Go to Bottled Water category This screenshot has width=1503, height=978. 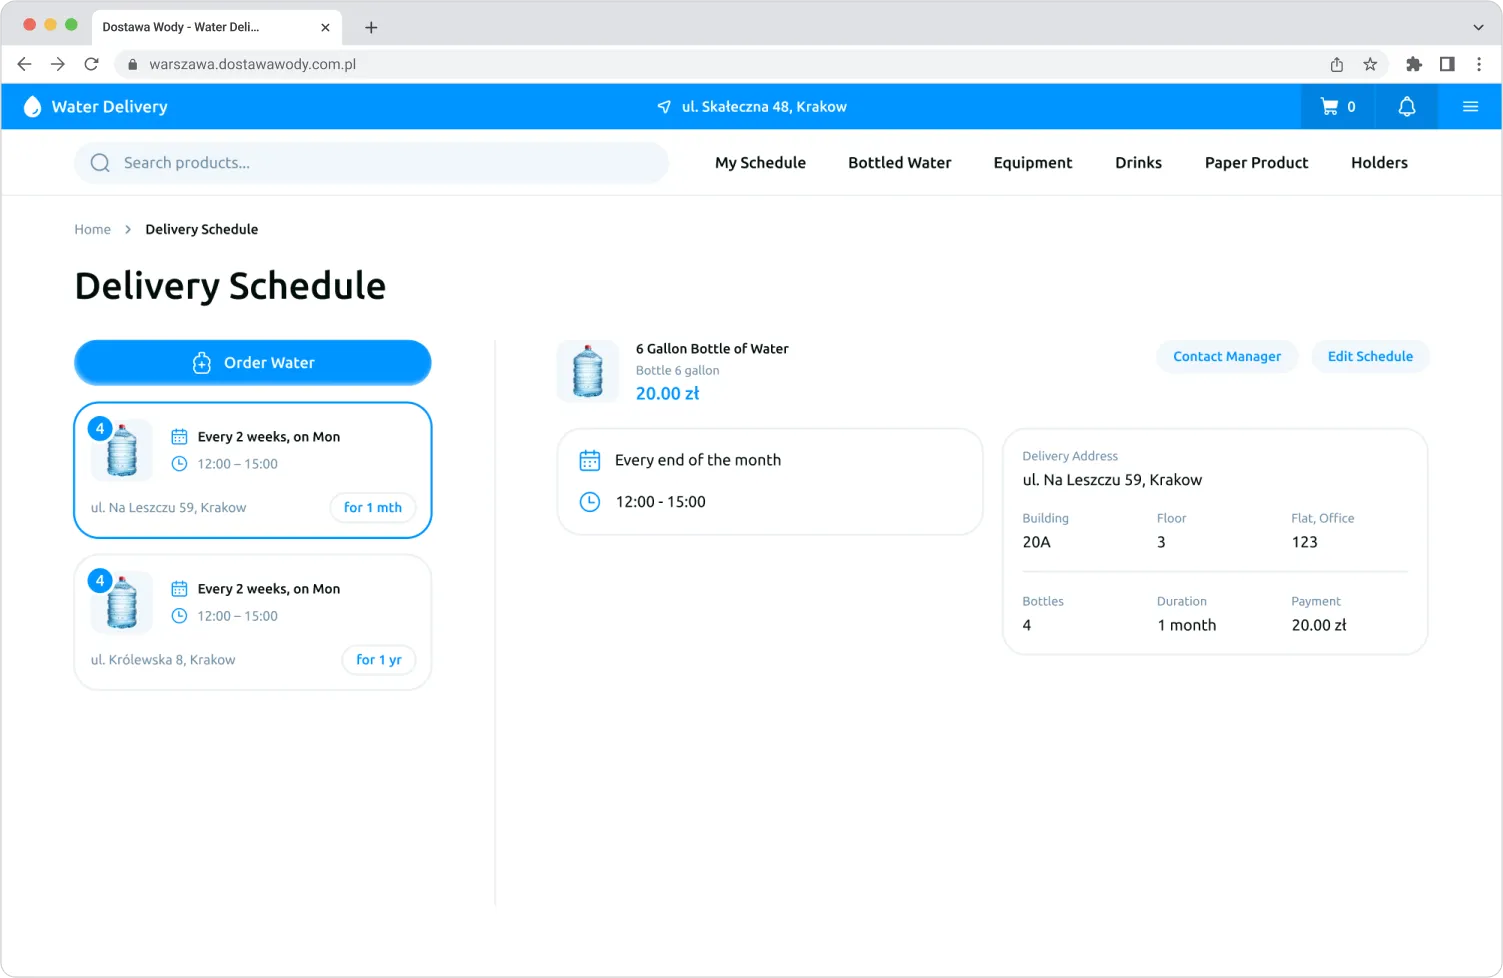coord(899,163)
